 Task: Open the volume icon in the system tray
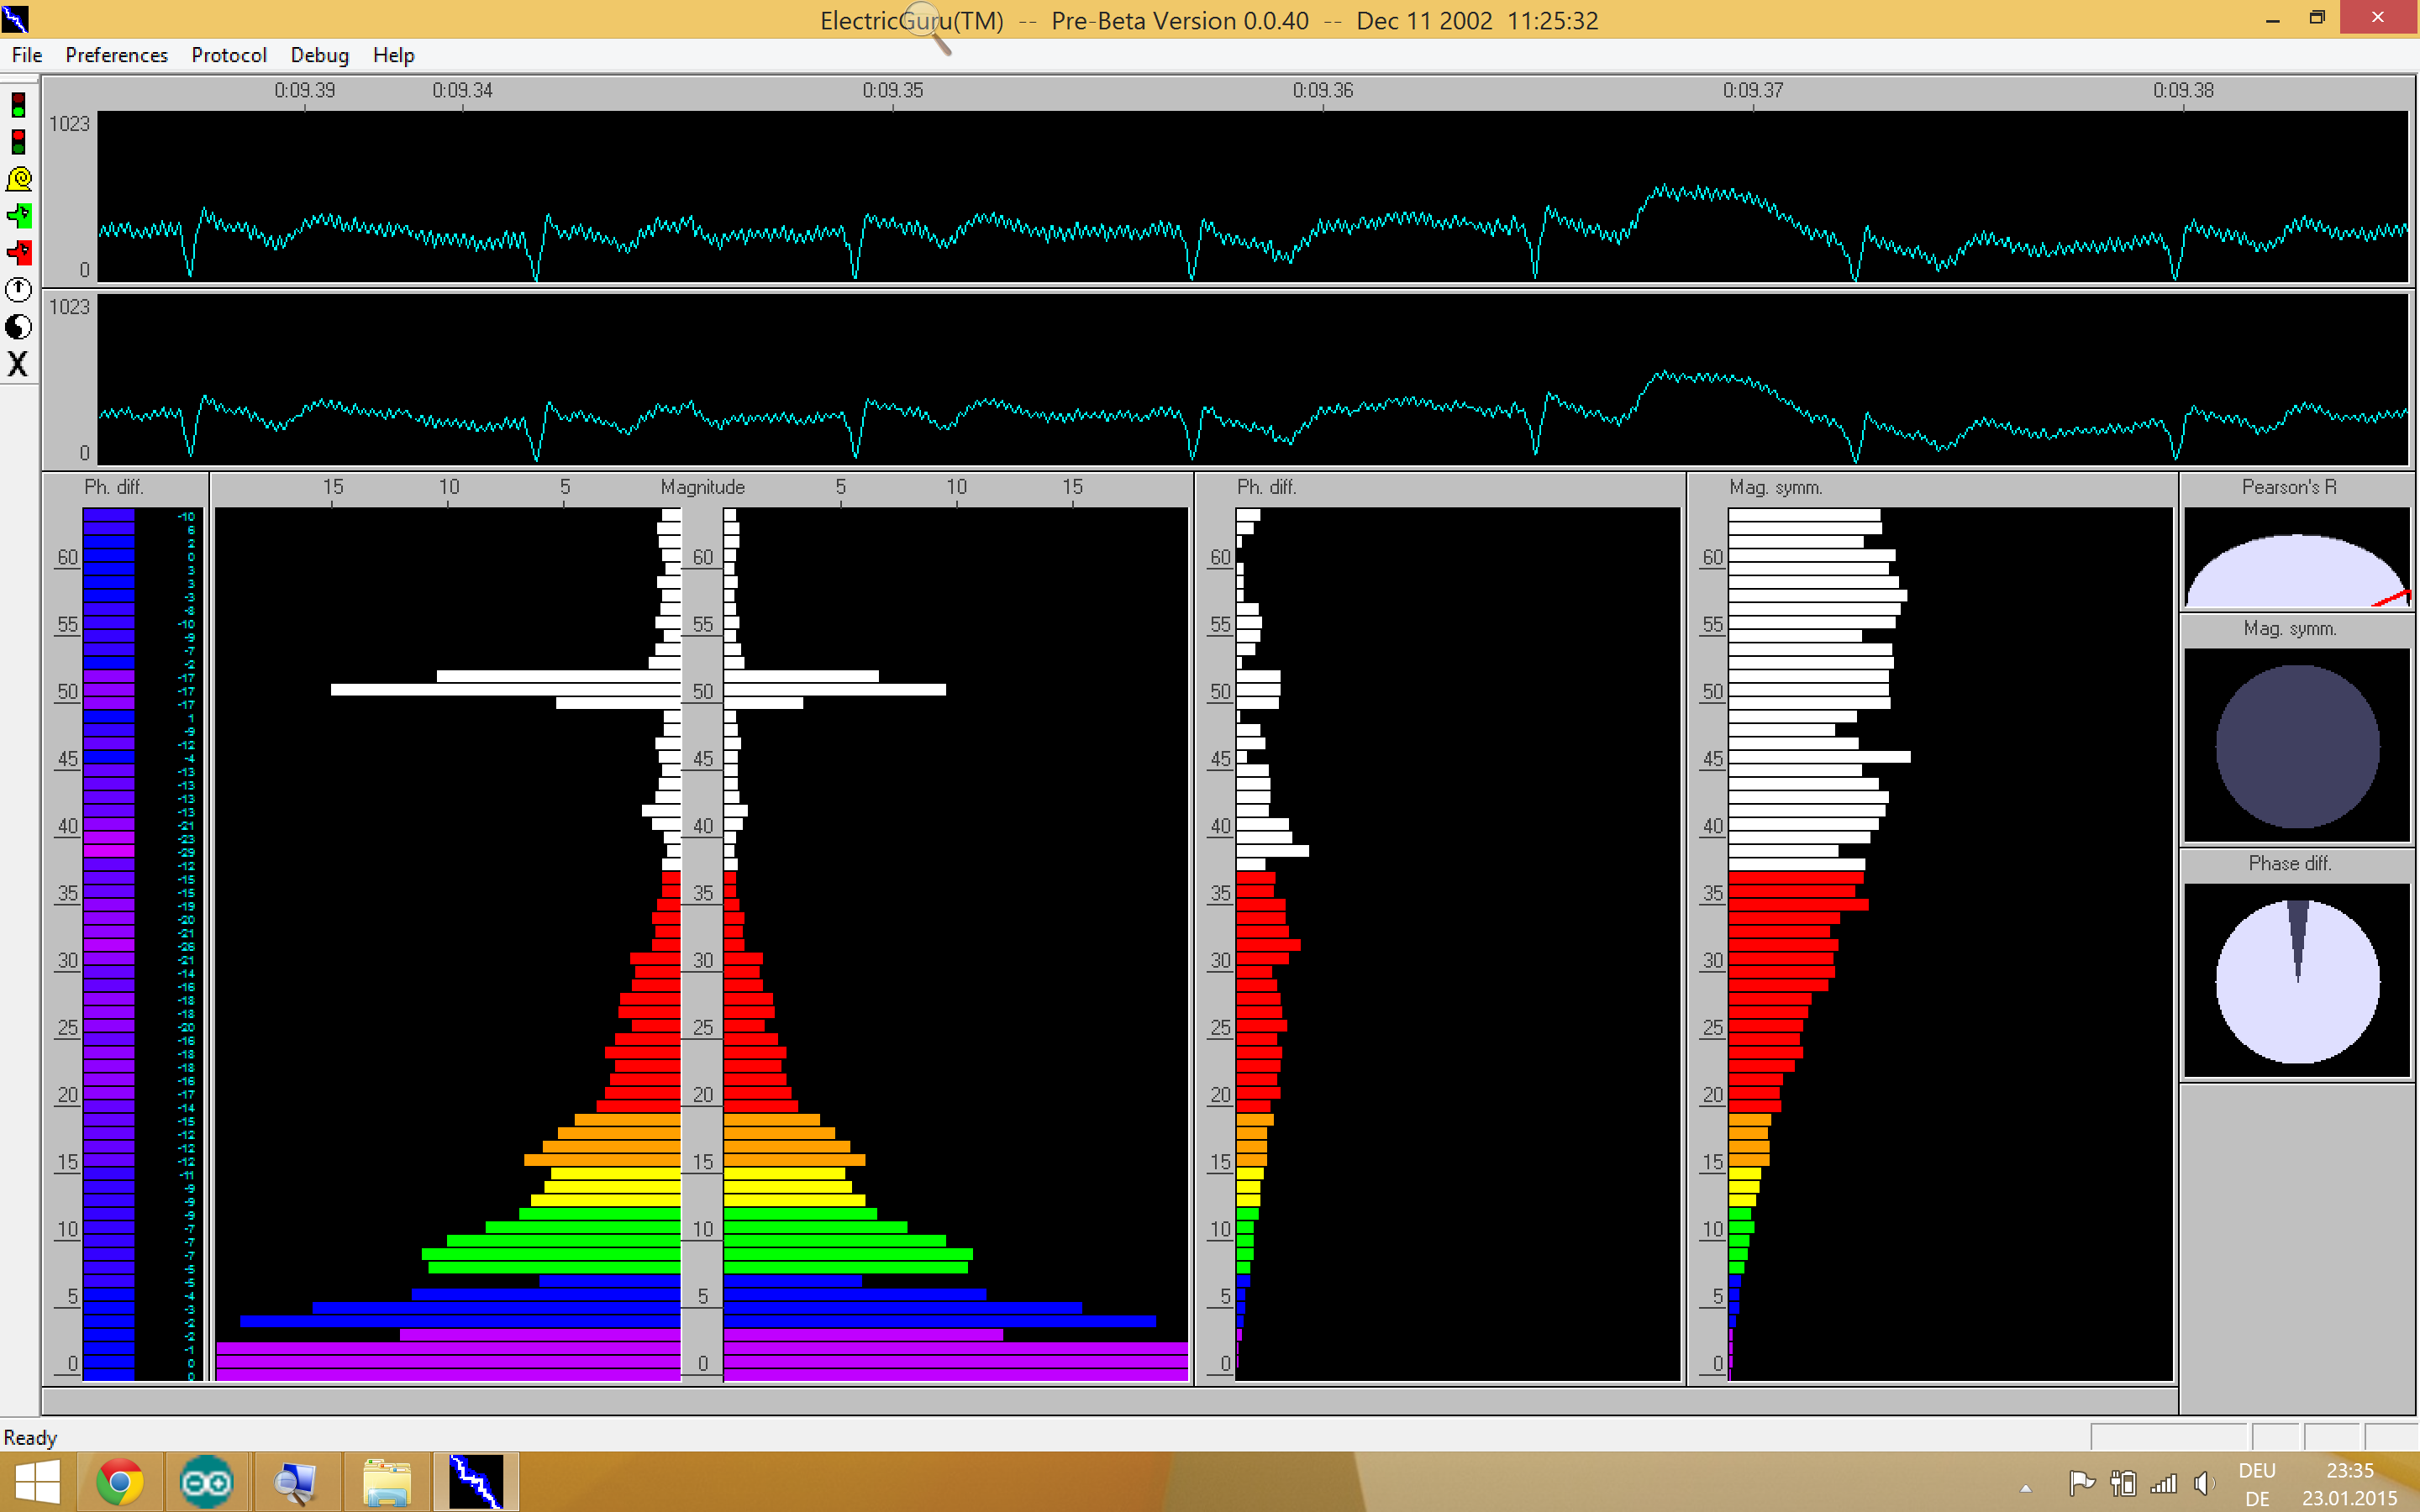pos(2204,1482)
